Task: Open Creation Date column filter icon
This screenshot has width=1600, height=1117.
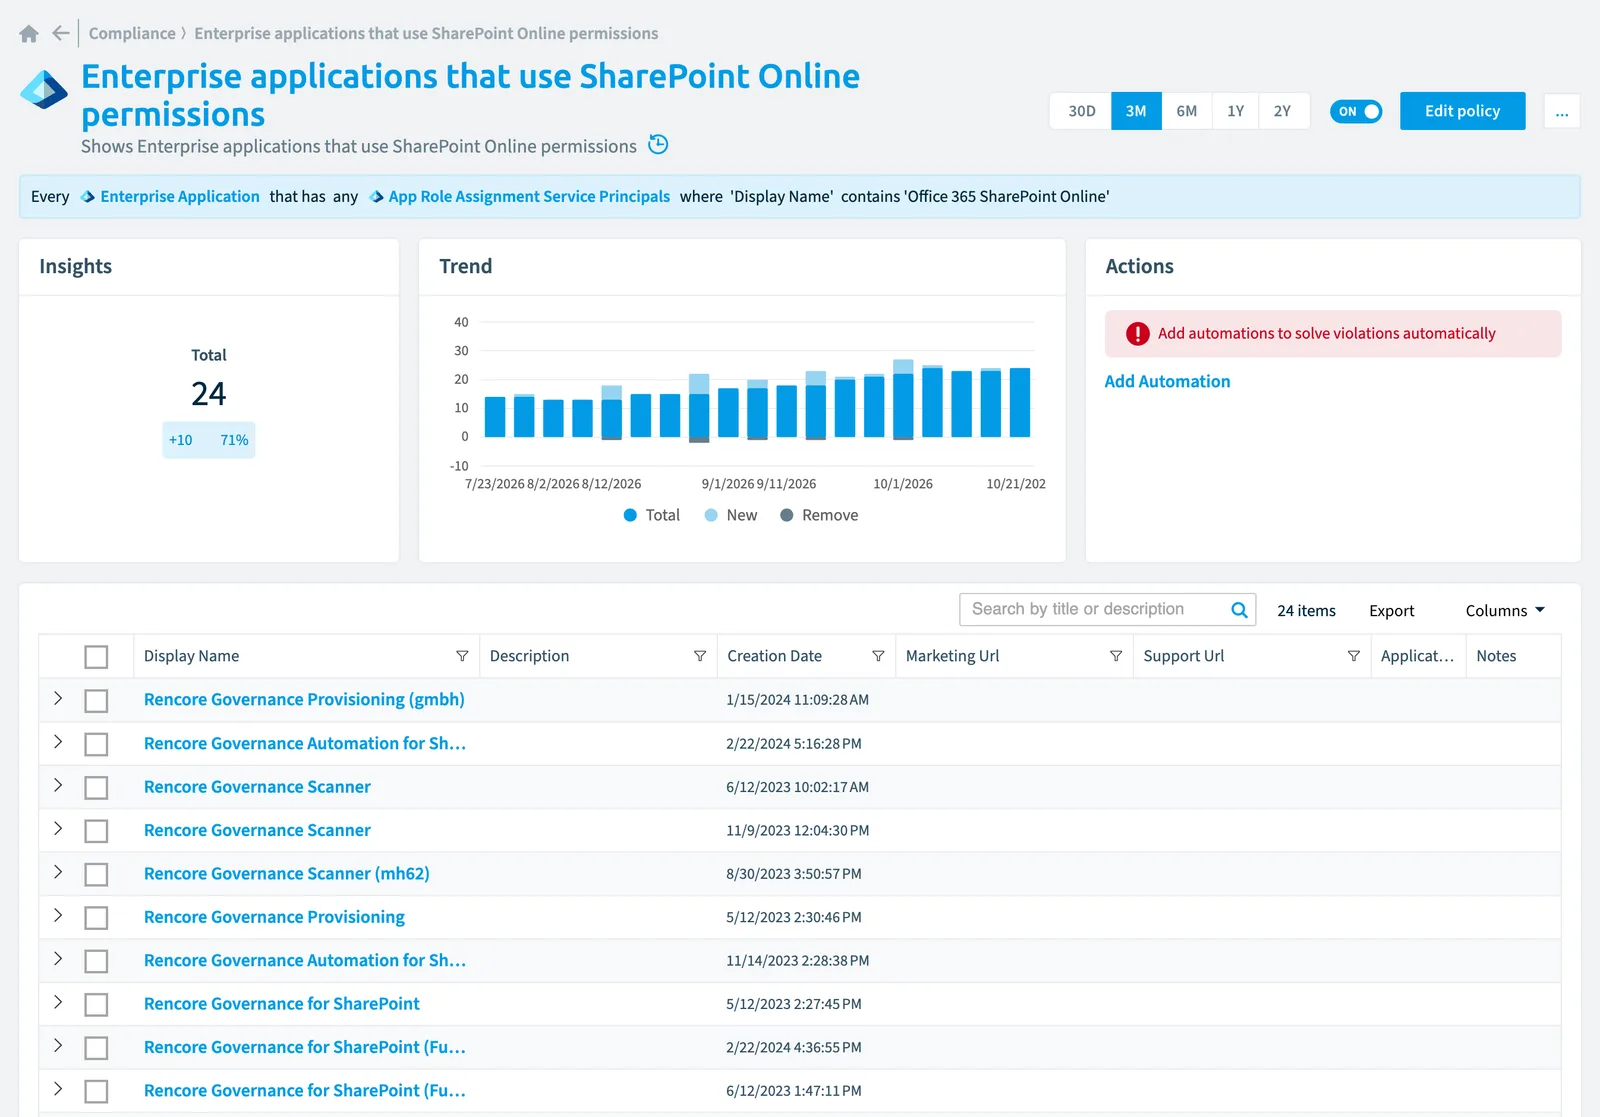Action: [x=878, y=656]
